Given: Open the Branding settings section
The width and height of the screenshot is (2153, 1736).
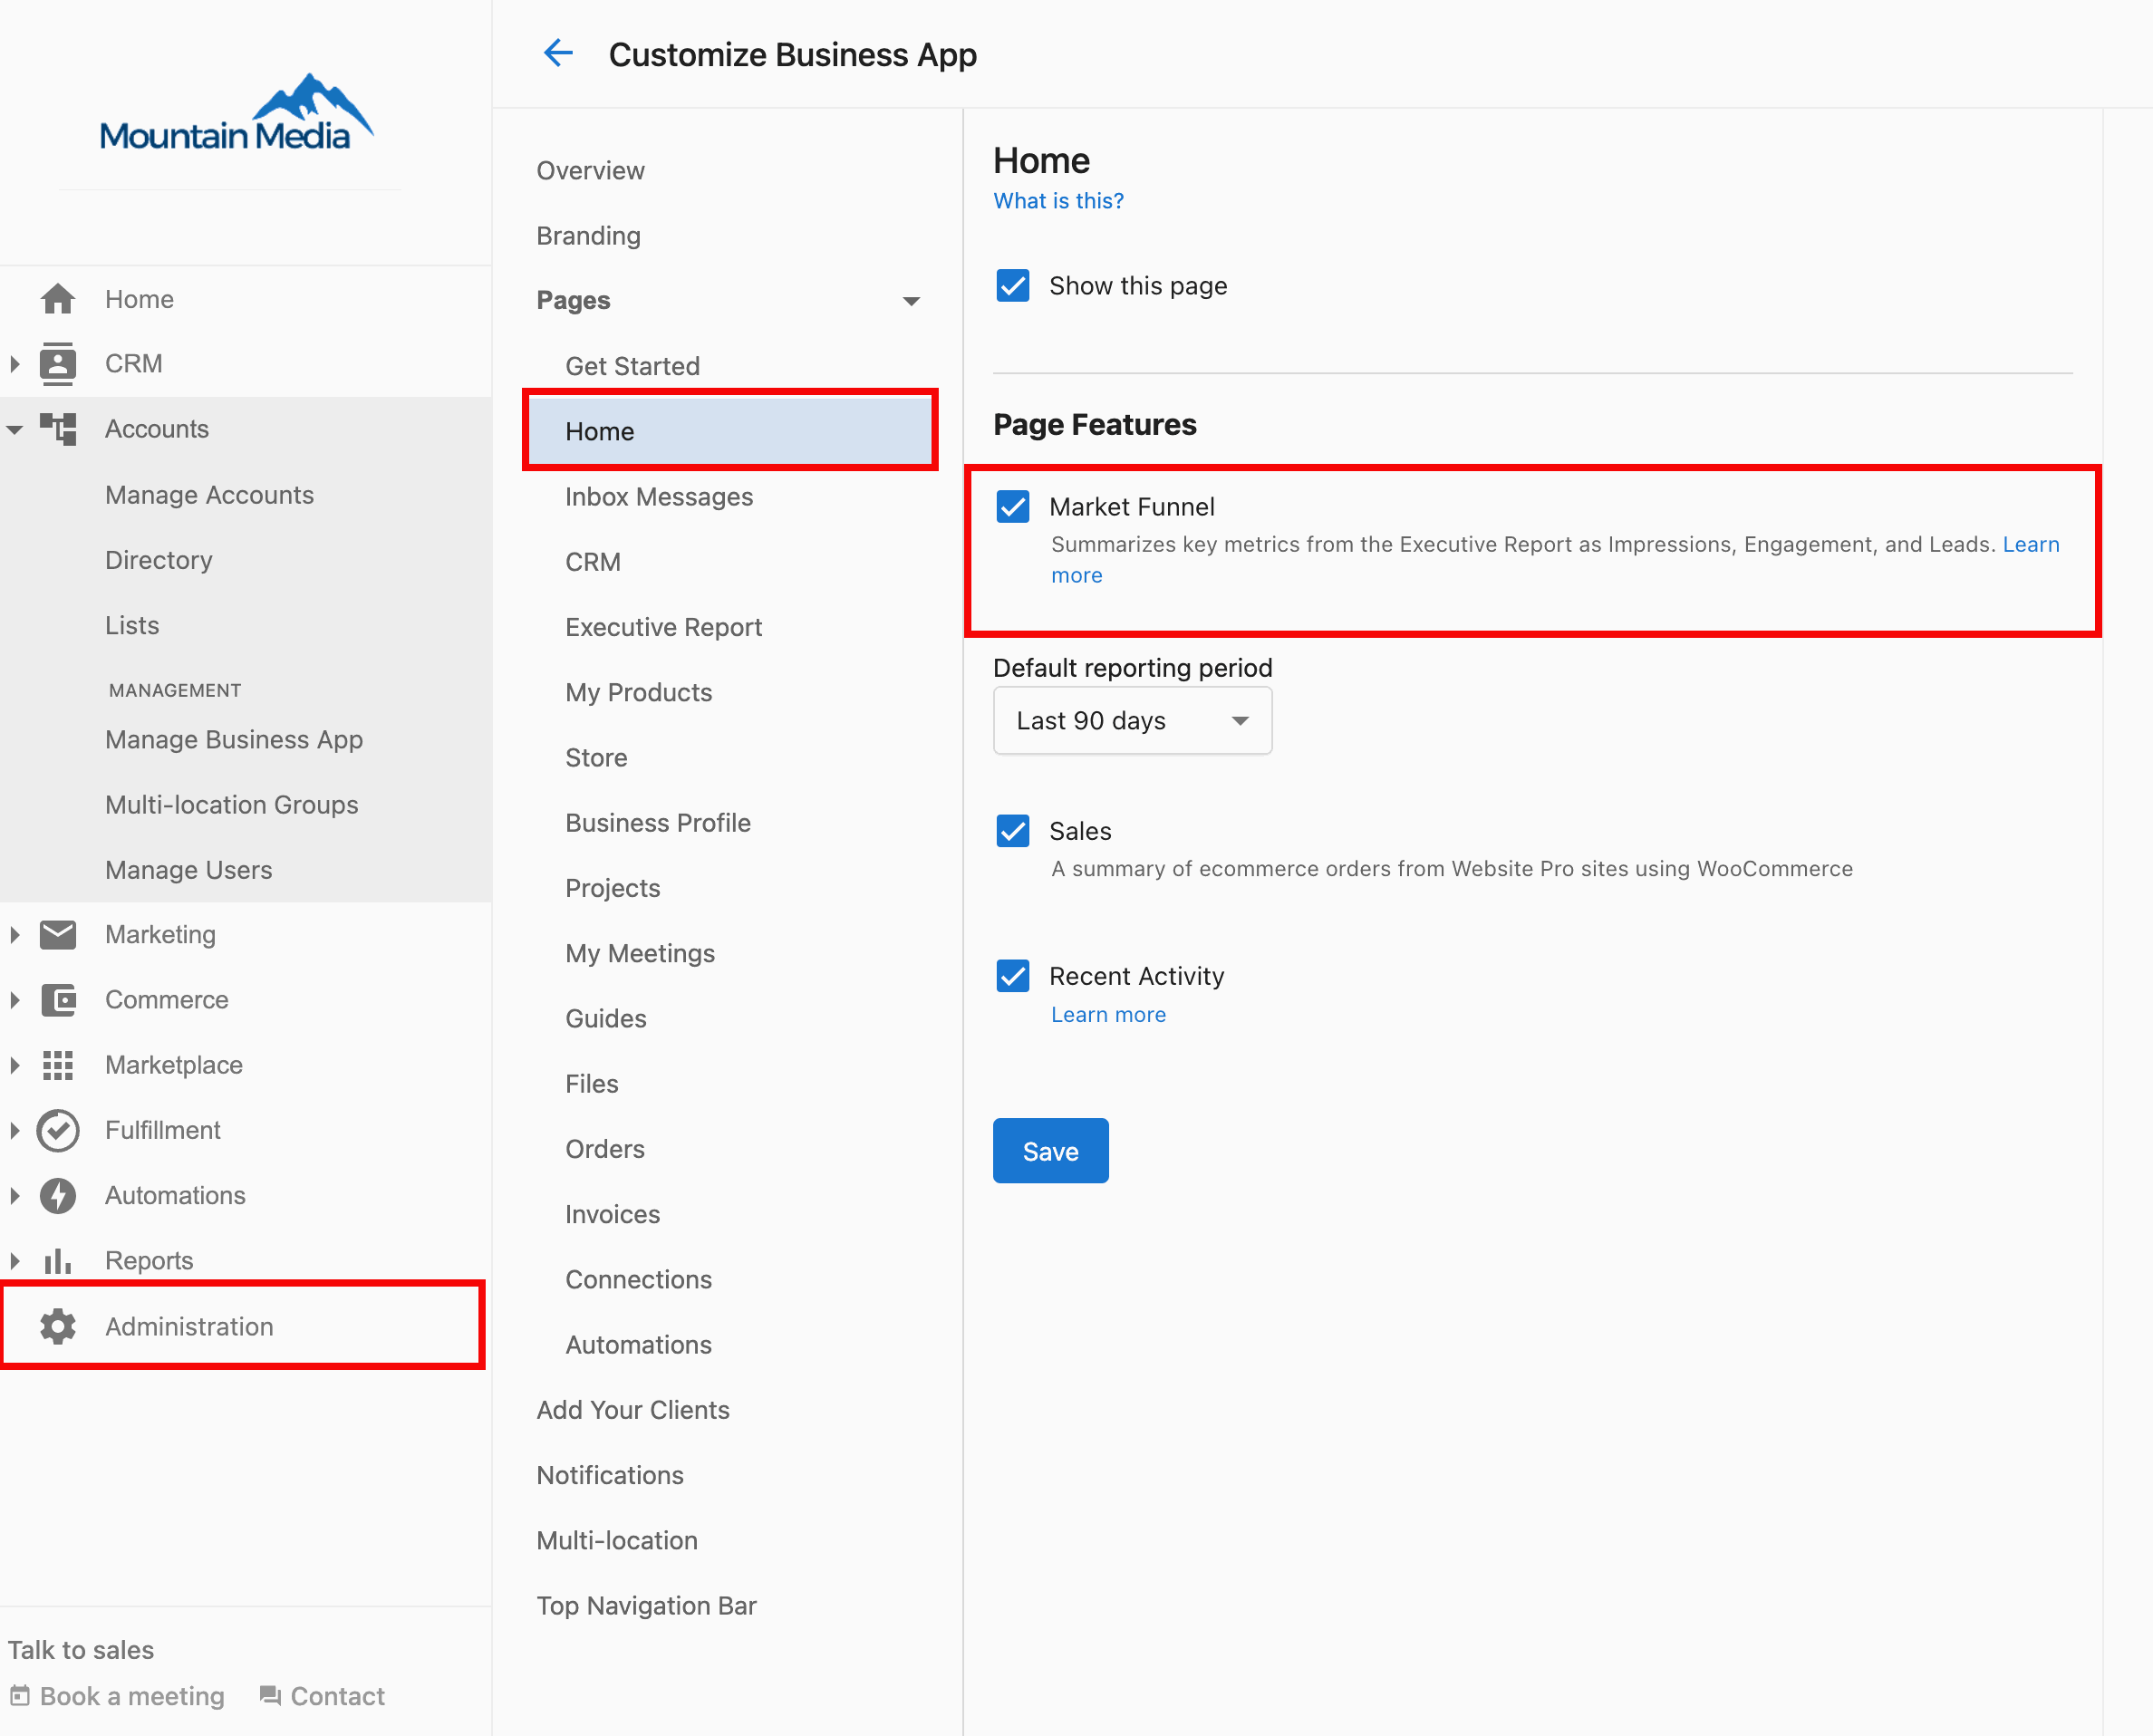Looking at the screenshot, I should 588,235.
